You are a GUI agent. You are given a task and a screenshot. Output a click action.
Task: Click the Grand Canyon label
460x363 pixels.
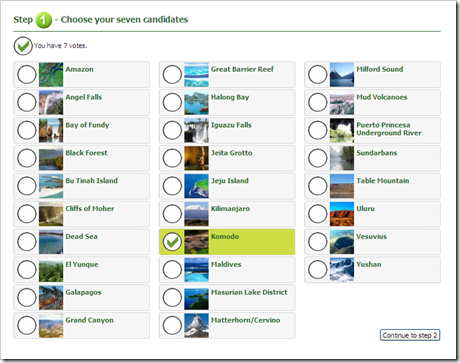pyautogui.click(x=89, y=320)
